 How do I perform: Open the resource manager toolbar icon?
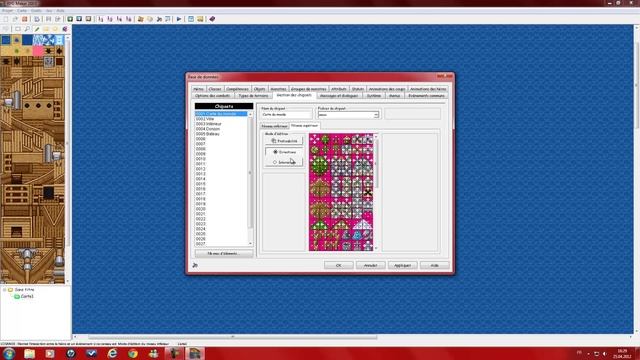(x=150, y=19)
